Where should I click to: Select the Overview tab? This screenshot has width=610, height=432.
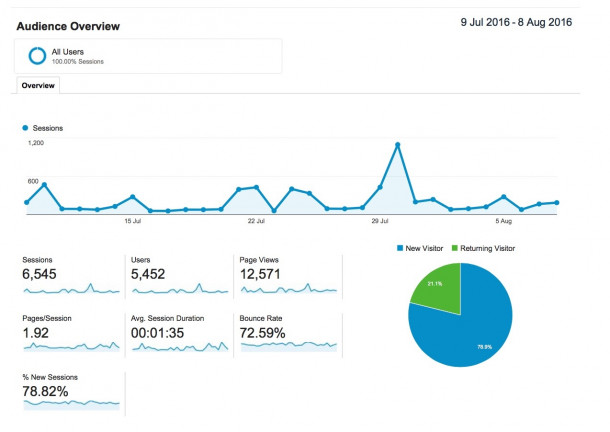click(x=38, y=86)
